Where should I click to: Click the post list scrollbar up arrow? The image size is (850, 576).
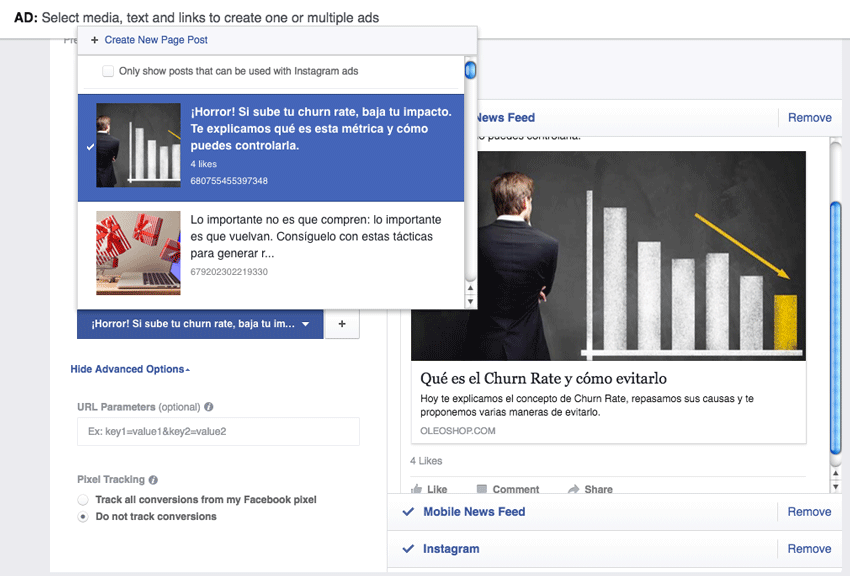pyautogui.click(x=471, y=288)
